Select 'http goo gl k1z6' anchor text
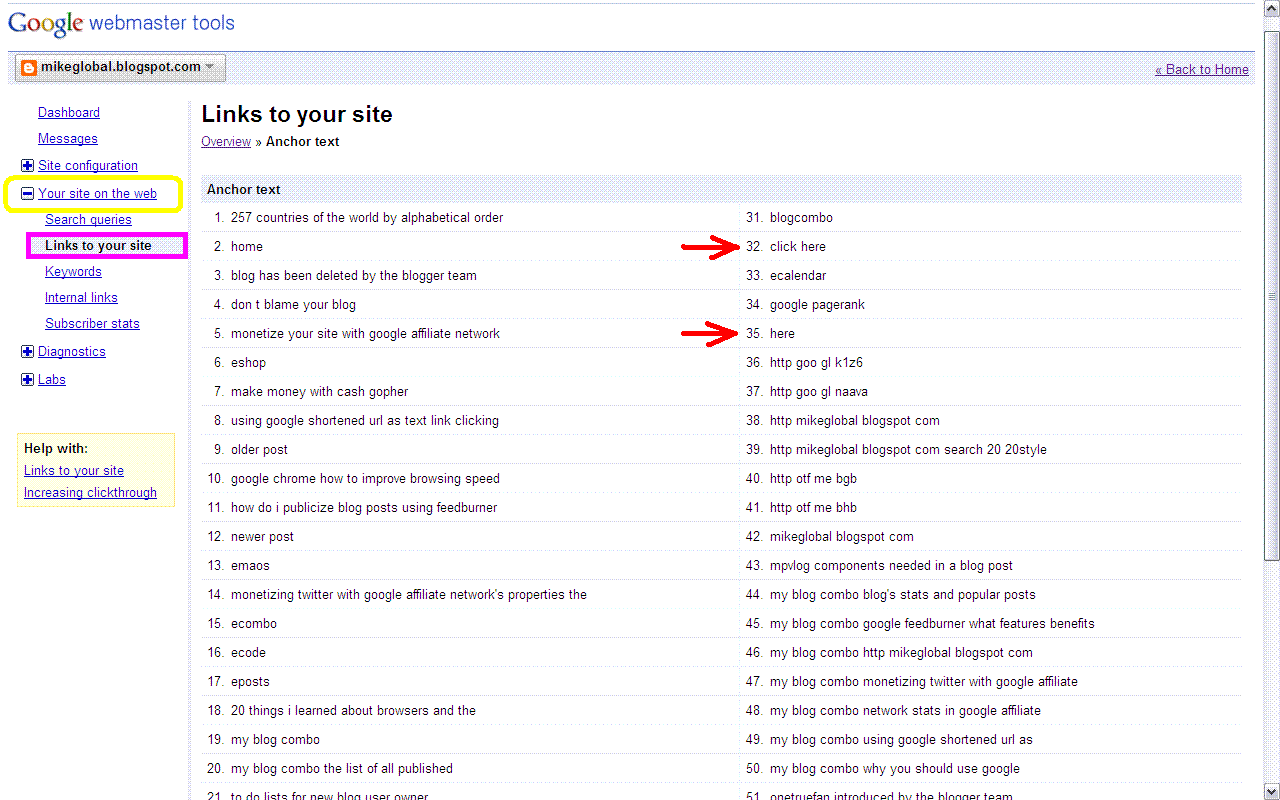Image resolution: width=1280 pixels, height=800 pixels. (x=816, y=363)
